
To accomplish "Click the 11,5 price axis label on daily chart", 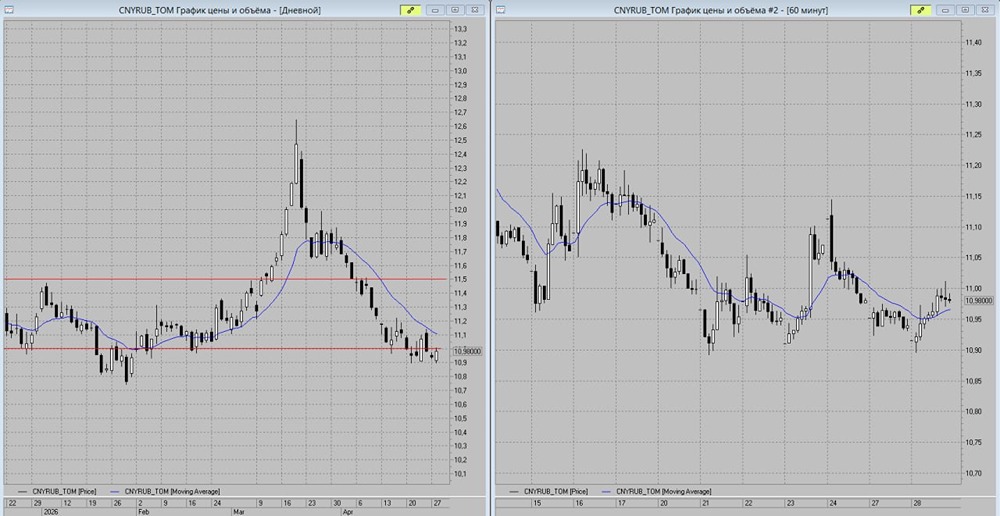I will [x=459, y=279].
